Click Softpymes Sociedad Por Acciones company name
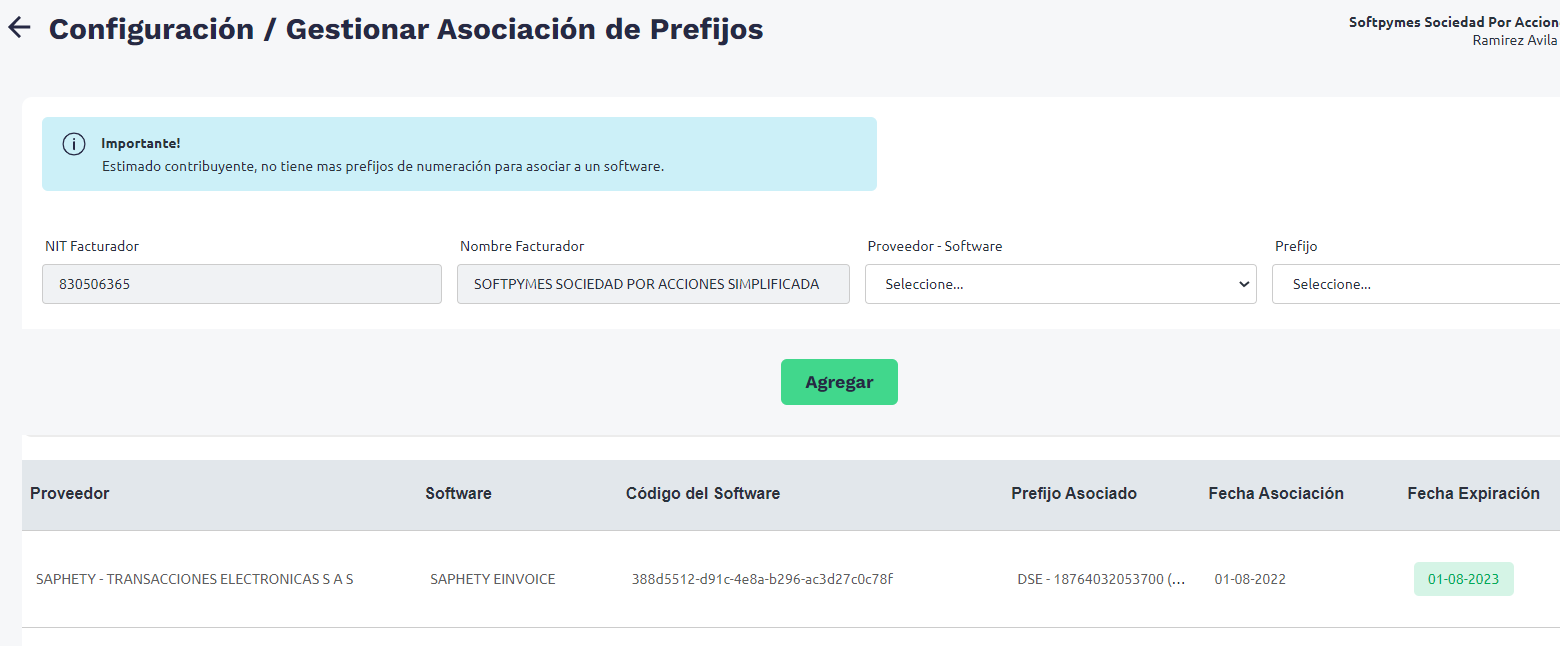Image resolution: width=1560 pixels, height=646 pixels. (1454, 22)
